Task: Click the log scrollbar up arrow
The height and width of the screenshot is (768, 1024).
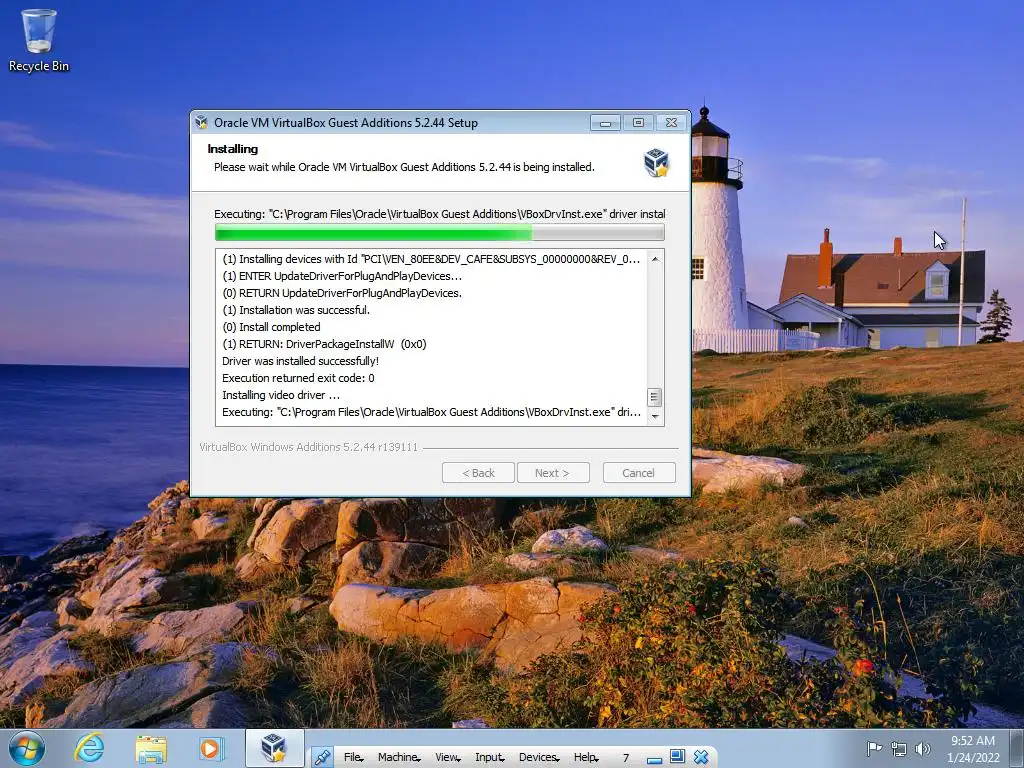Action: pyautogui.click(x=655, y=259)
